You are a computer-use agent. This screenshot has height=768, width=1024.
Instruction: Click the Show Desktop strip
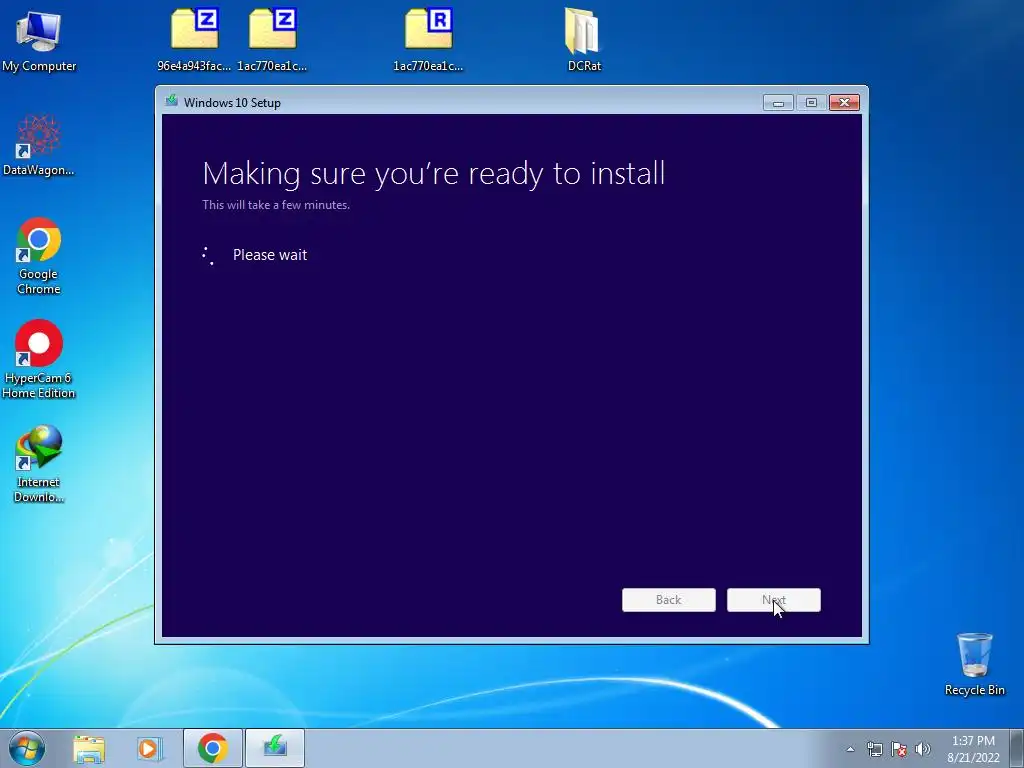pos(1017,748)
